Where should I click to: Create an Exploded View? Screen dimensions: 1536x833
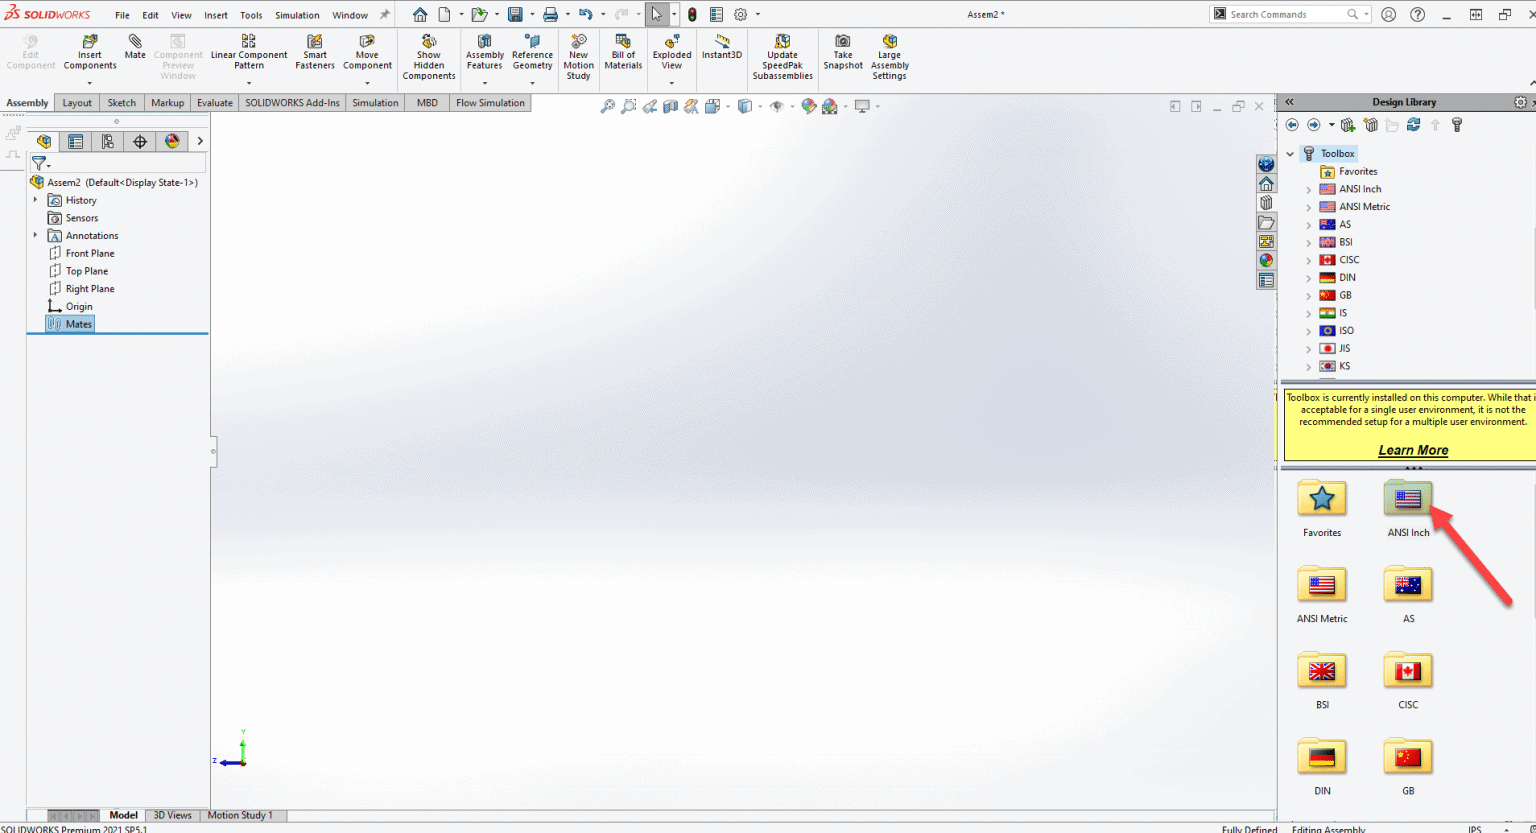671,52
